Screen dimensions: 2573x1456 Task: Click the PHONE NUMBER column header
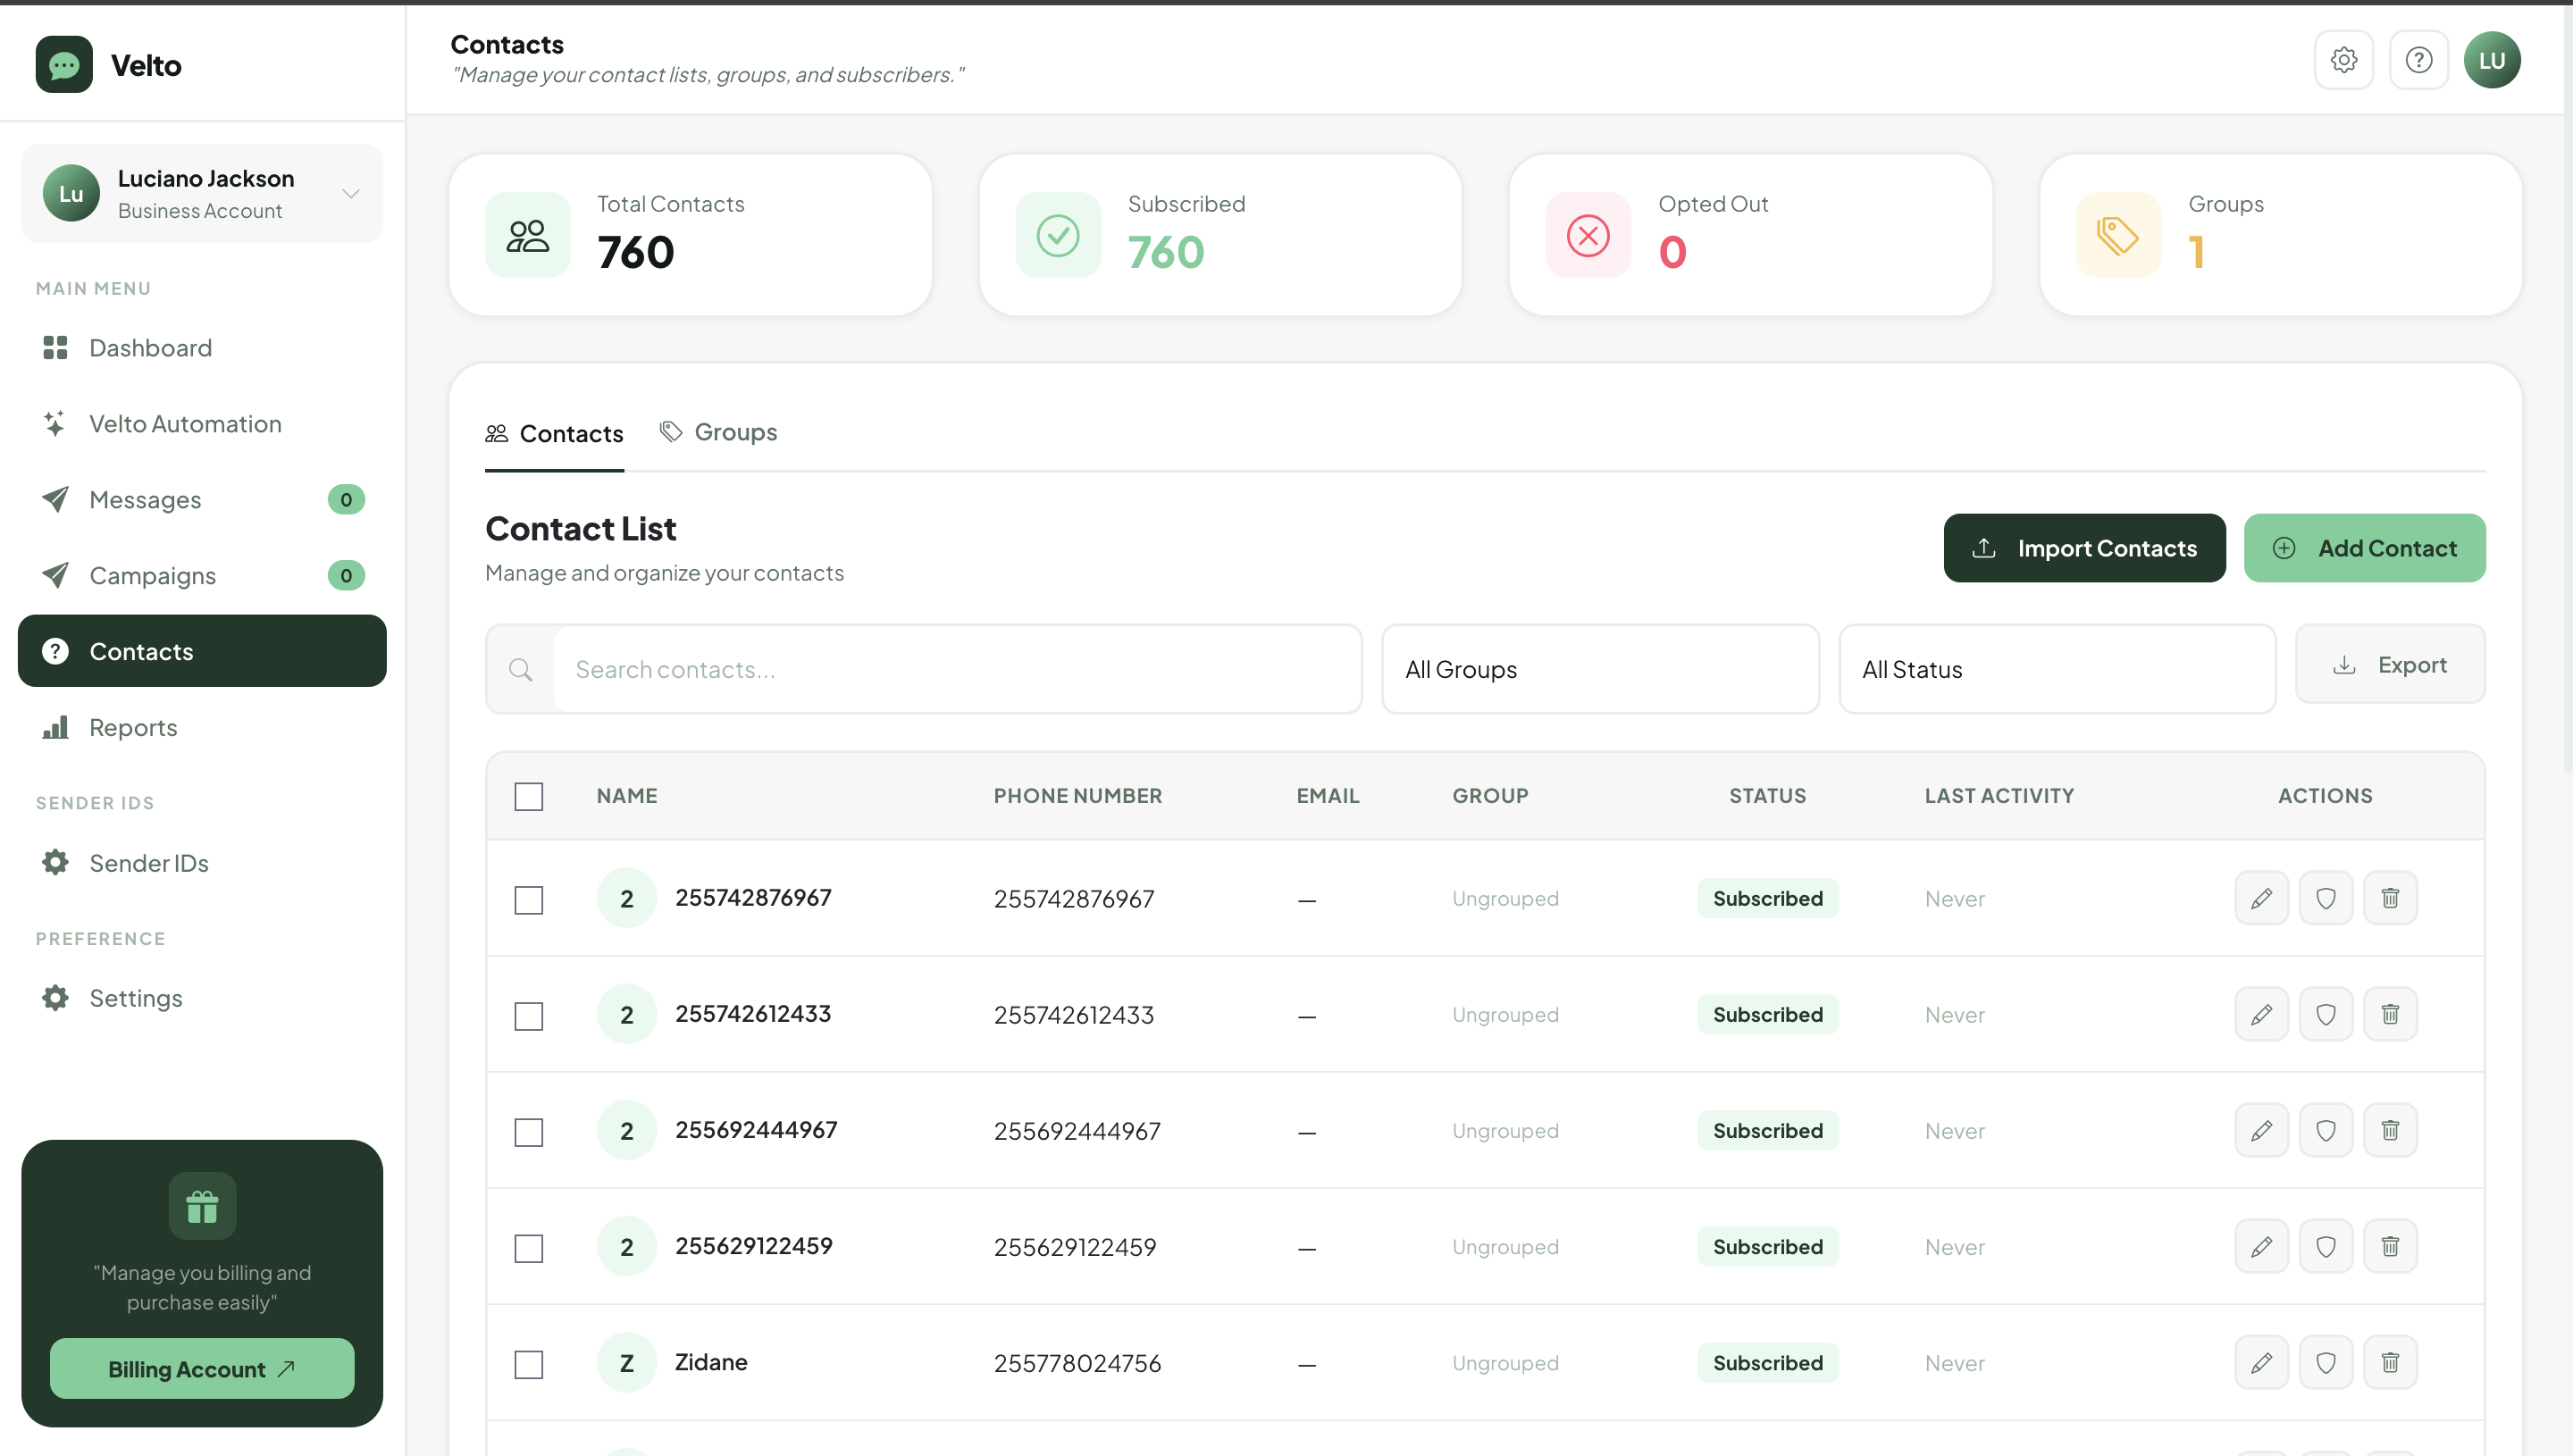[1077, 796]
